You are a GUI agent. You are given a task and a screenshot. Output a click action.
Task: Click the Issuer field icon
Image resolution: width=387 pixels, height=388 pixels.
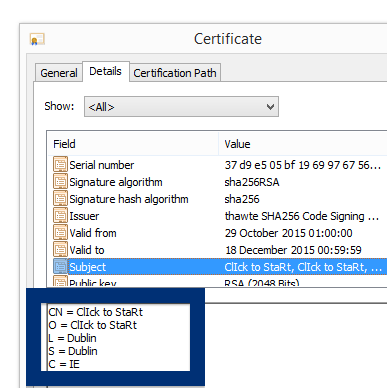click(60, 215)
